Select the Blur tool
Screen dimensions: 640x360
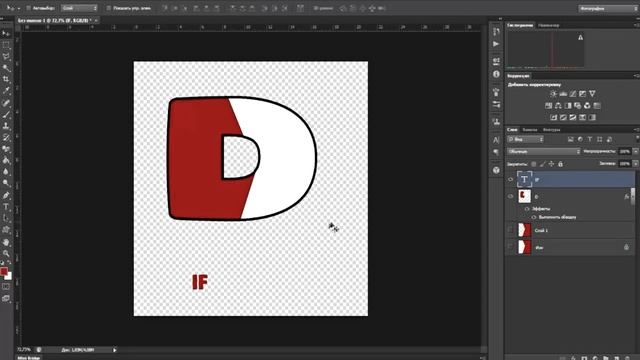[x=6, y=172]
